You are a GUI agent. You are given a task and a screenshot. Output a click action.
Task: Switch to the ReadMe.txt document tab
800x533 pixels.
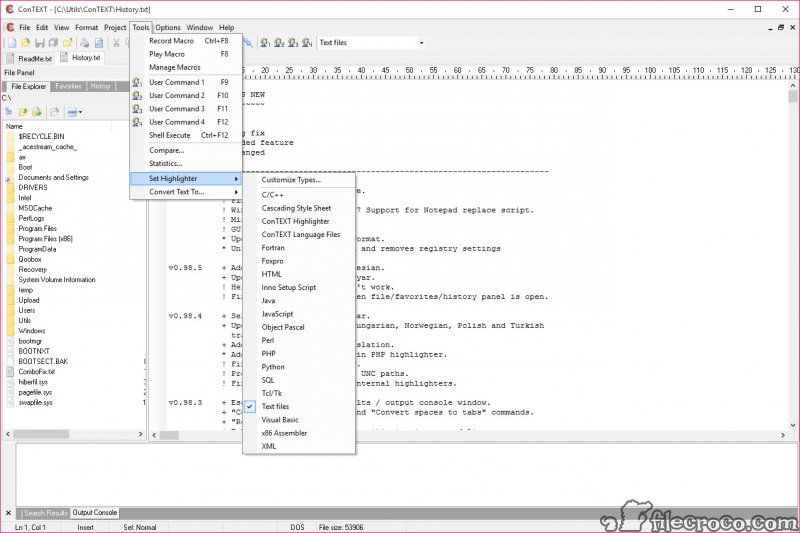tap(30, 59)
